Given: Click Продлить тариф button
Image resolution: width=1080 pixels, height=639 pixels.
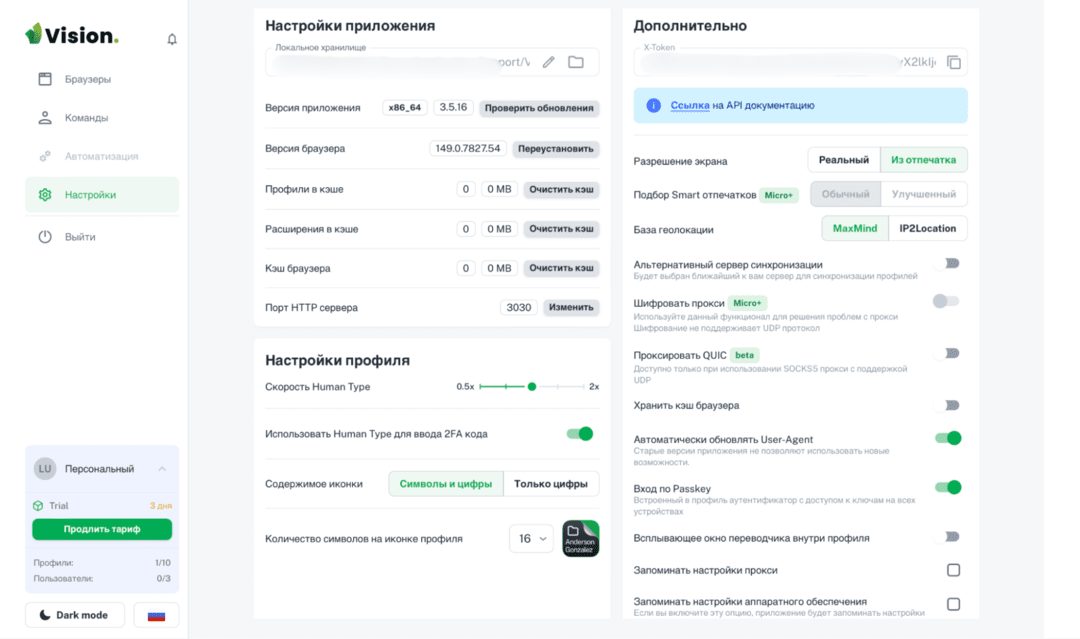Looking at the screenshot, I should tap(102, 529).
